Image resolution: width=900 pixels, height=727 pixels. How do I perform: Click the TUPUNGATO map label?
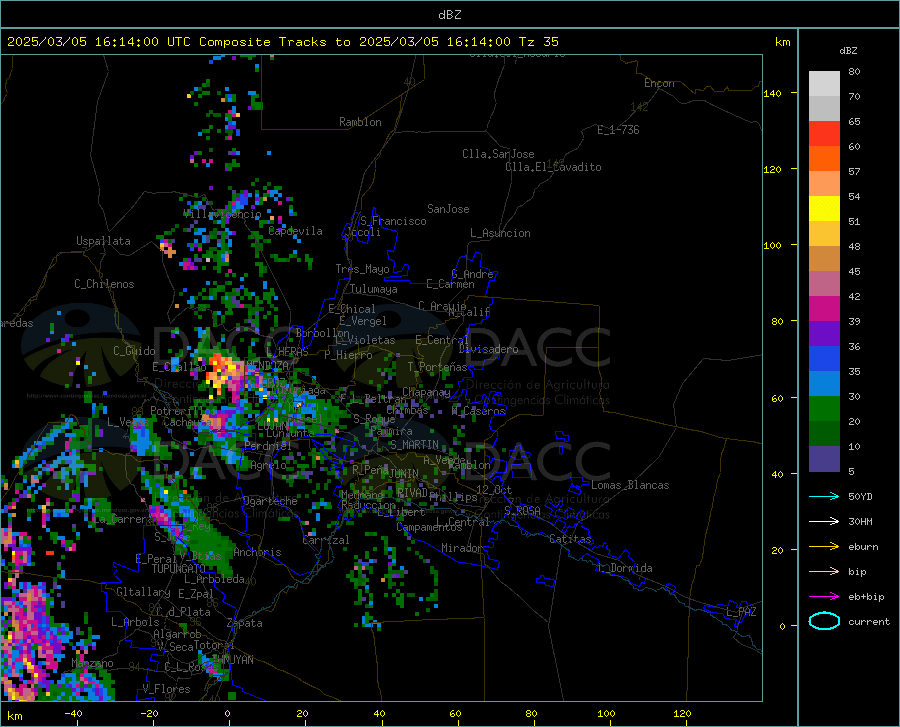click(179, 569)
